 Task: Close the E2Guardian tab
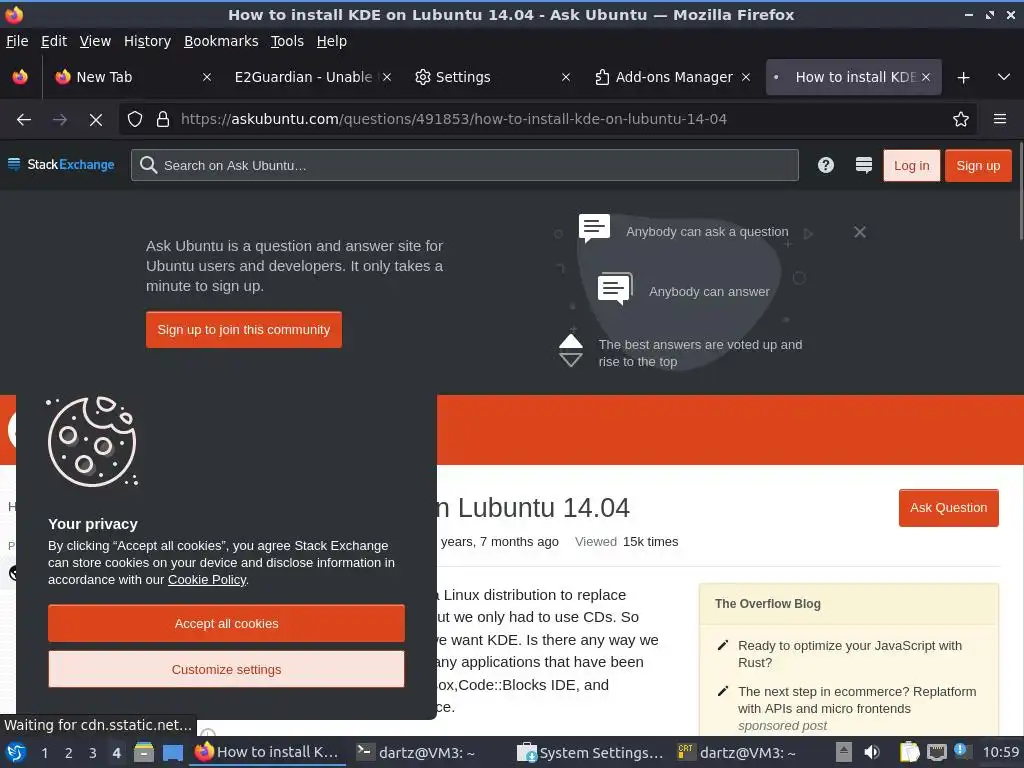pos(387,77)
